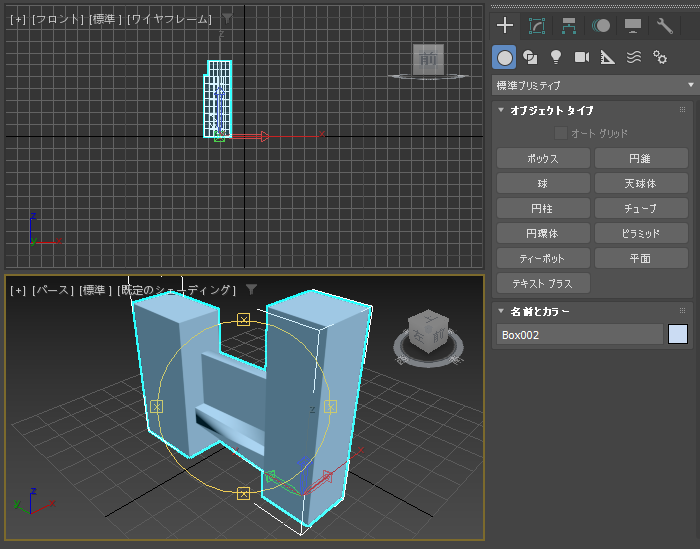The width and height of the screenshot is (700, 549).
Task: Click the 円柱 button
Action: point(543,208)
